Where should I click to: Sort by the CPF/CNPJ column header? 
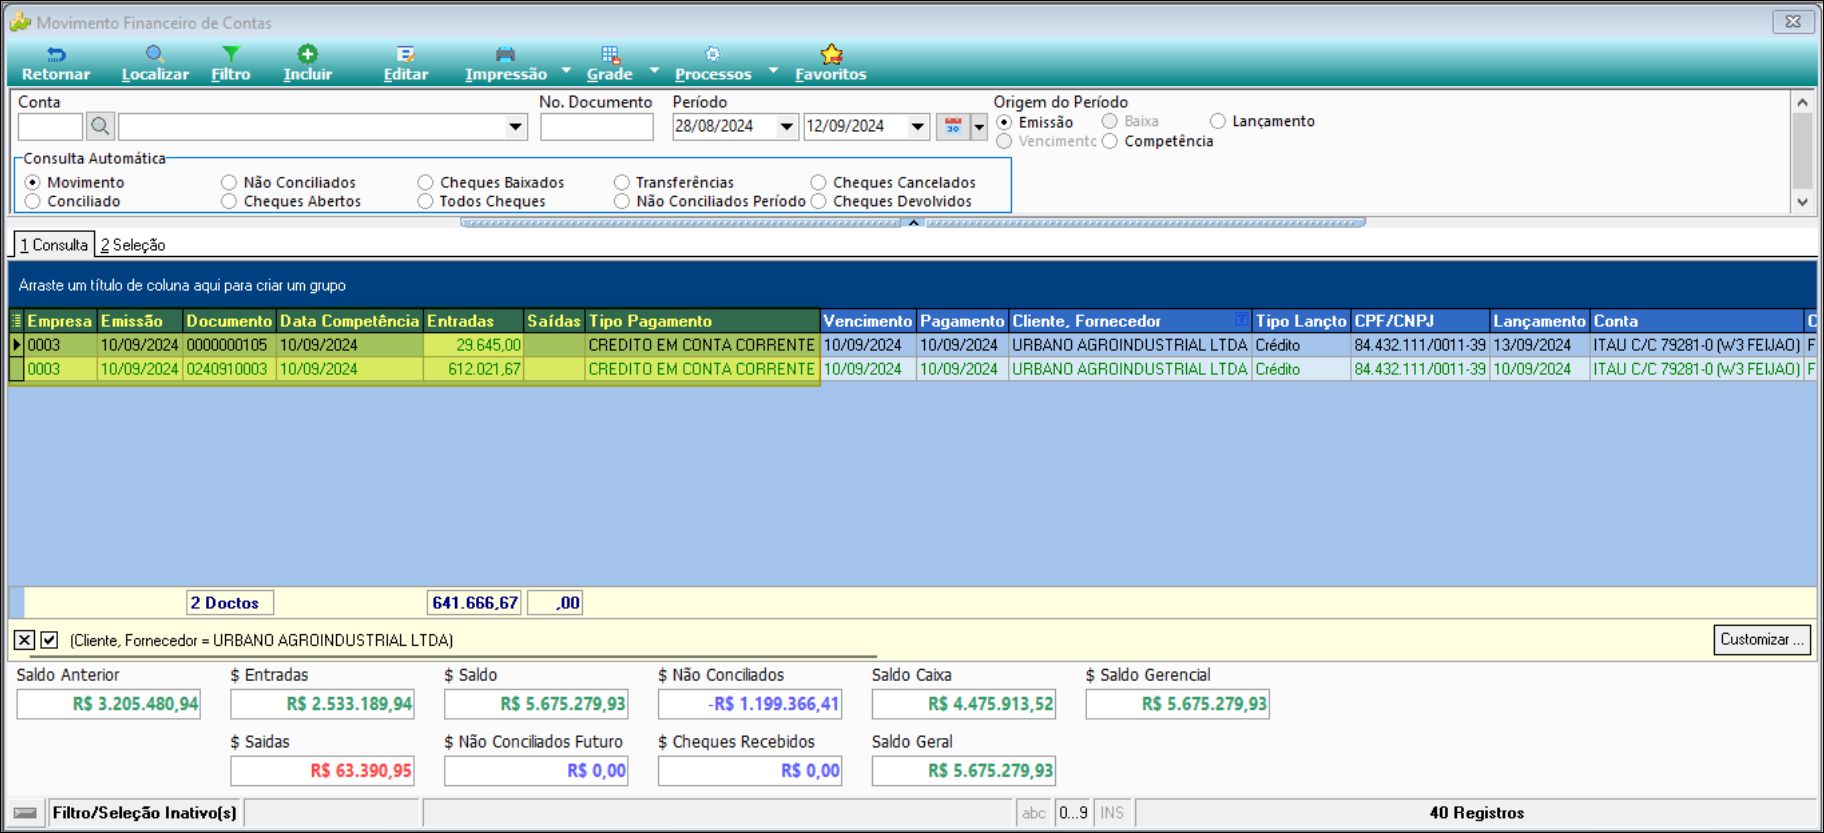(x=1419, y=321)
